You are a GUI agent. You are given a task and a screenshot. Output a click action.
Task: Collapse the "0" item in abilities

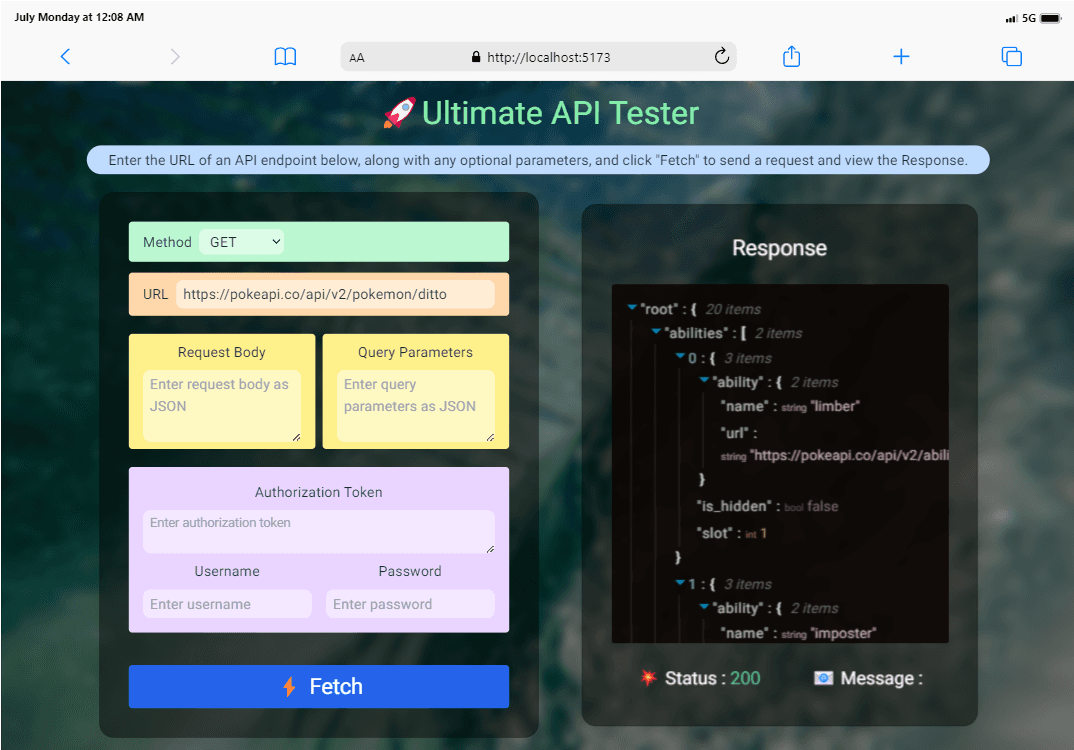(680, 358)
